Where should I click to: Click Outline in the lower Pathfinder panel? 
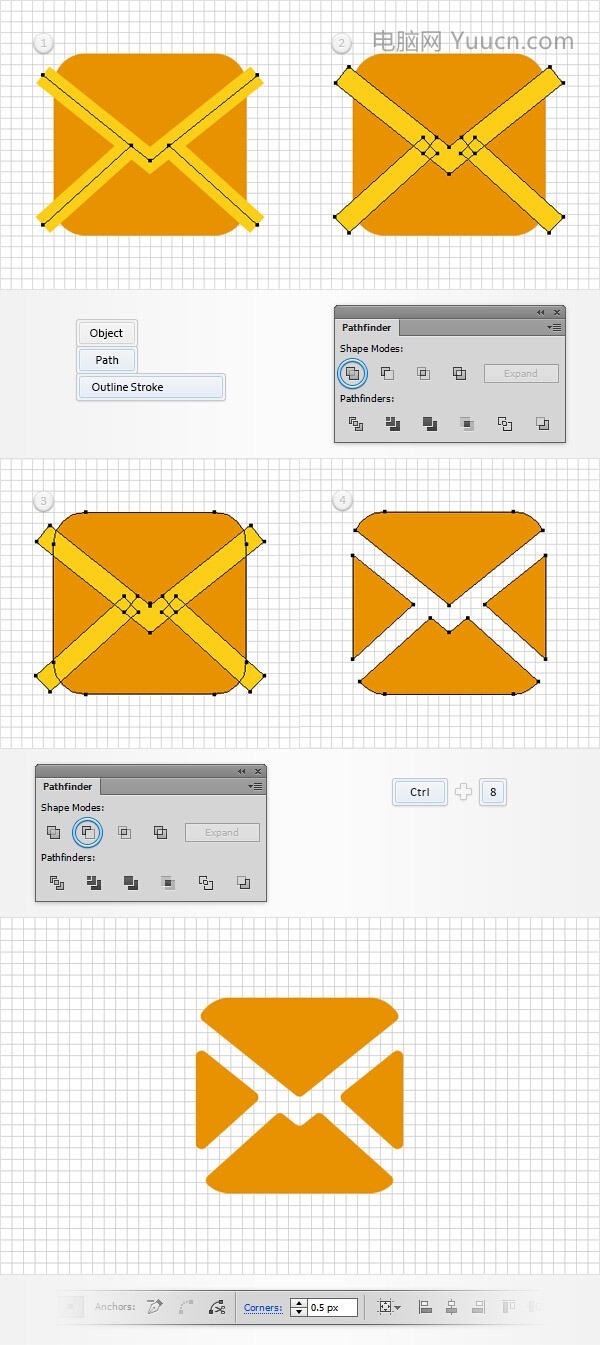pyautogui.click(x=206, y=882)
